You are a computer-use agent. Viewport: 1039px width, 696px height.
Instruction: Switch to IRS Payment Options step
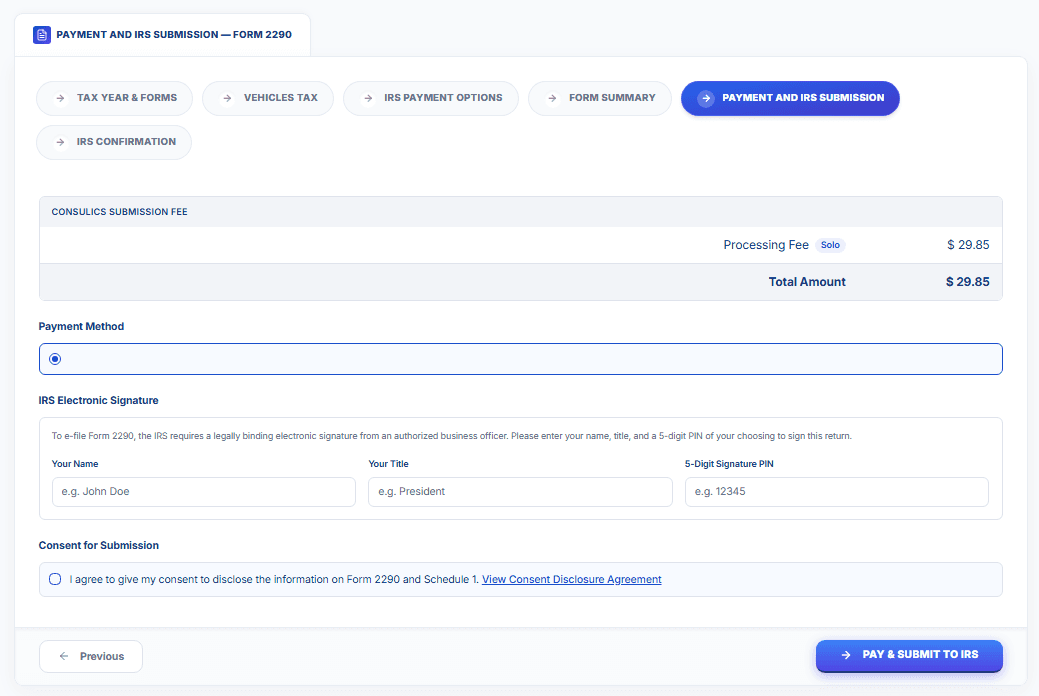click(431, 98)
